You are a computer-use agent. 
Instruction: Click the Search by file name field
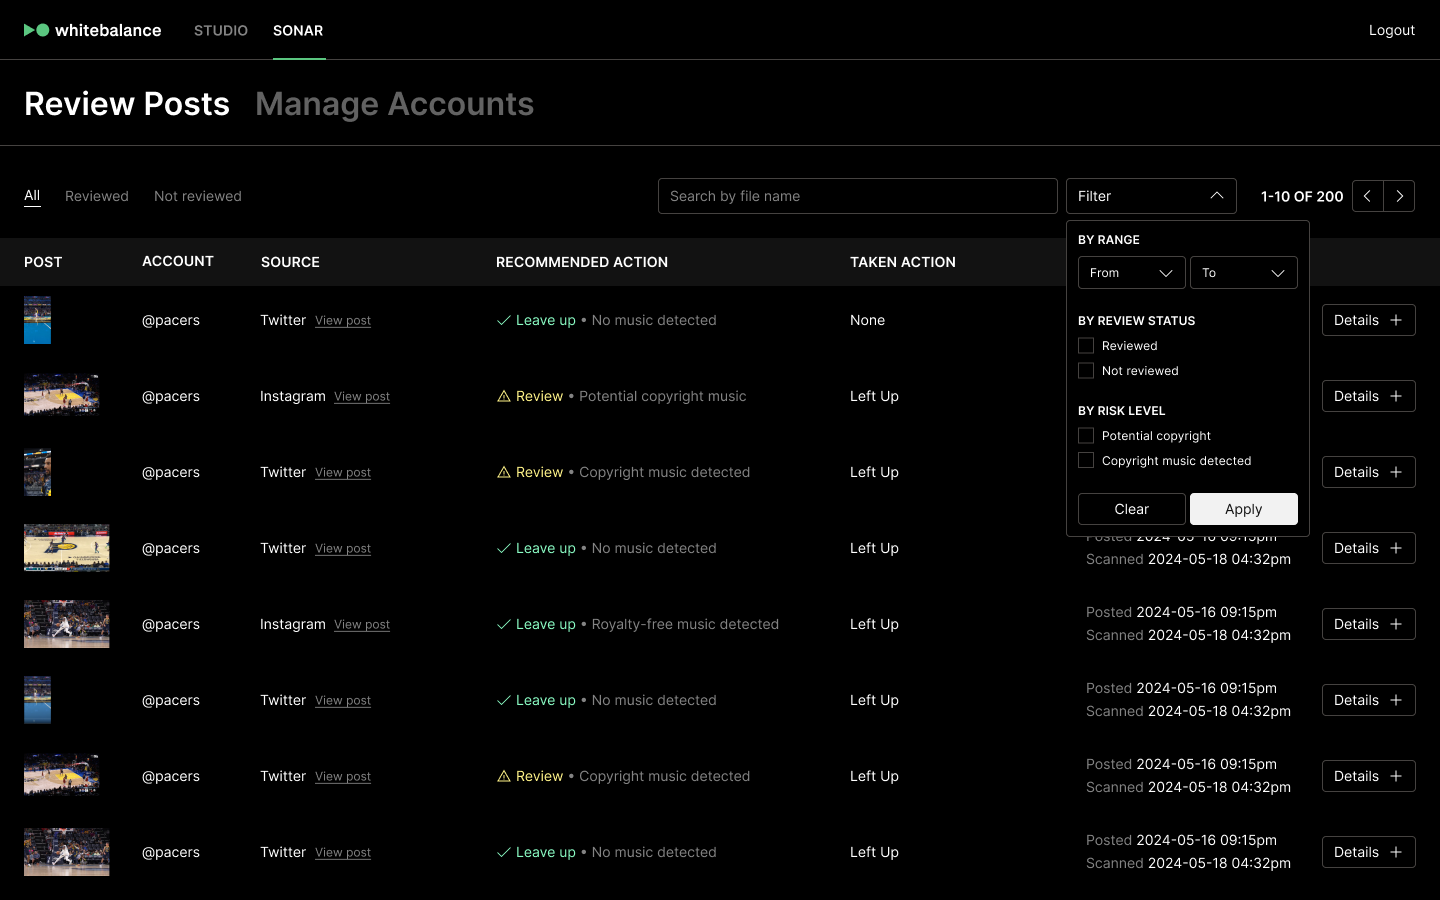pos(857,196)
